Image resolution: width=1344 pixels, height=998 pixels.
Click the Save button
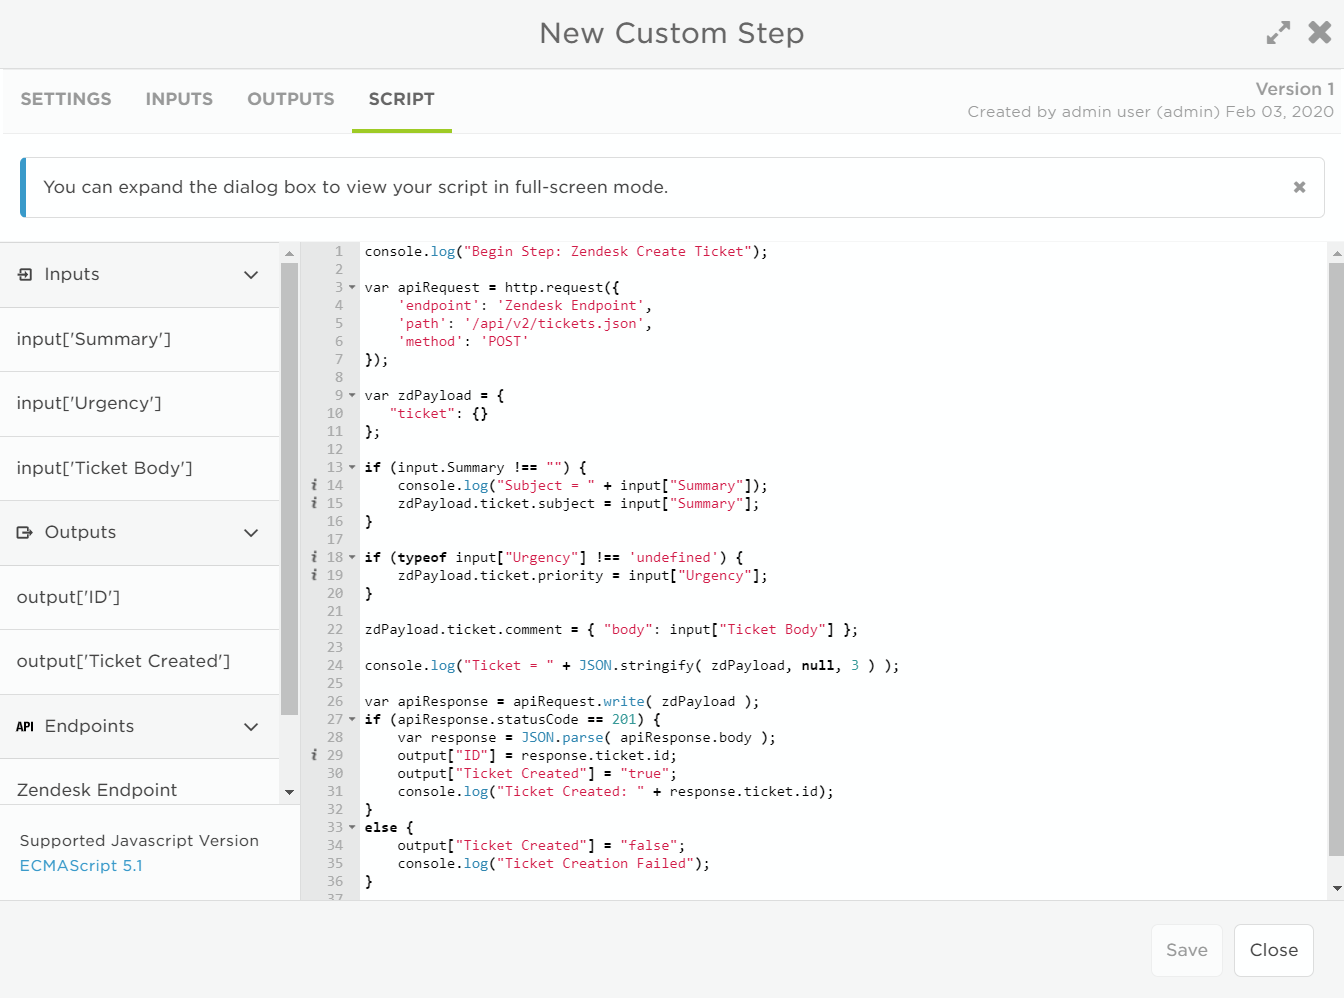pos(1187,950)
